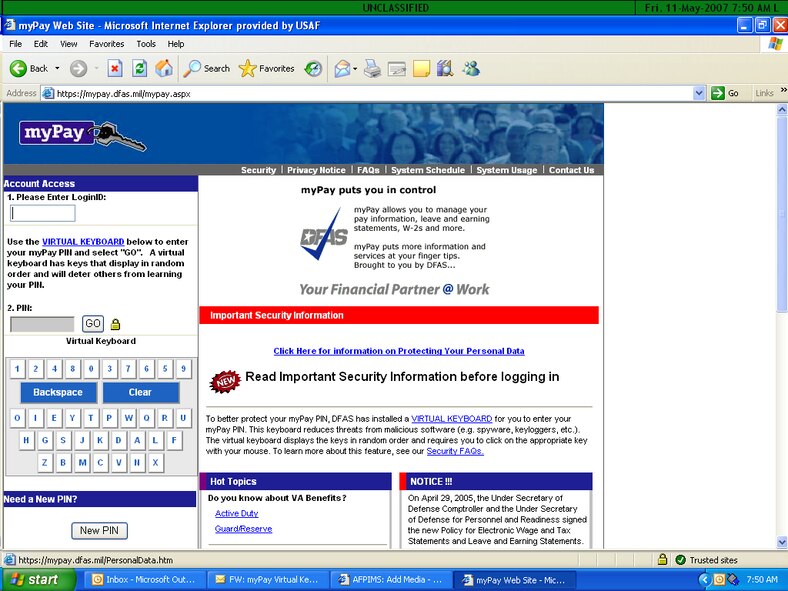Open the Favorites menu in the menu bar
Image resolution: width=788 pixels, height=591 pixels.
tap(106, 44)
